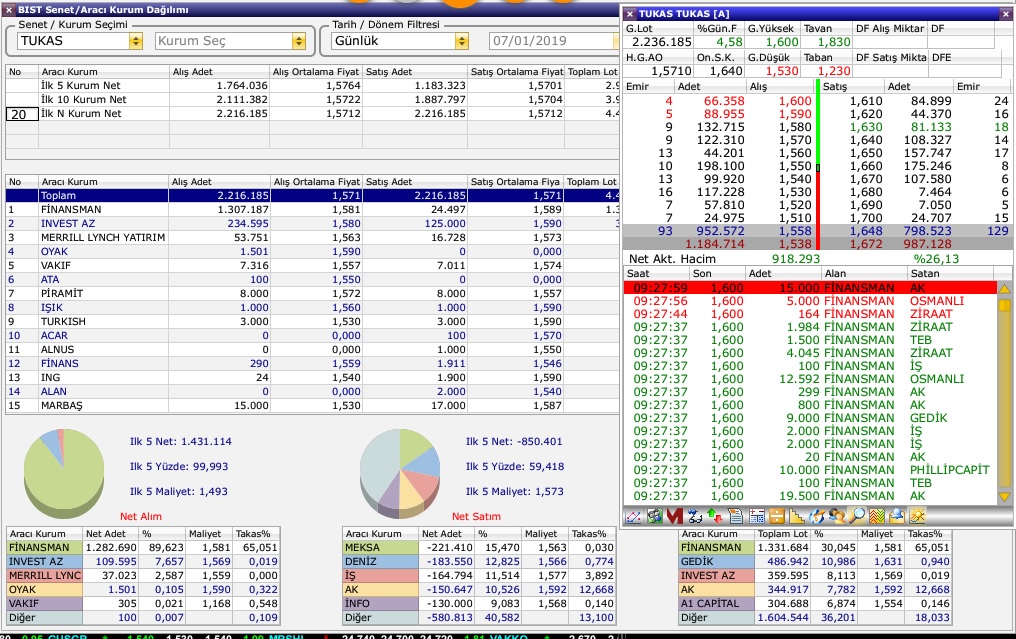Click the red-green zigzag chart icon
1016x639 pixels.
click(877, 517)
